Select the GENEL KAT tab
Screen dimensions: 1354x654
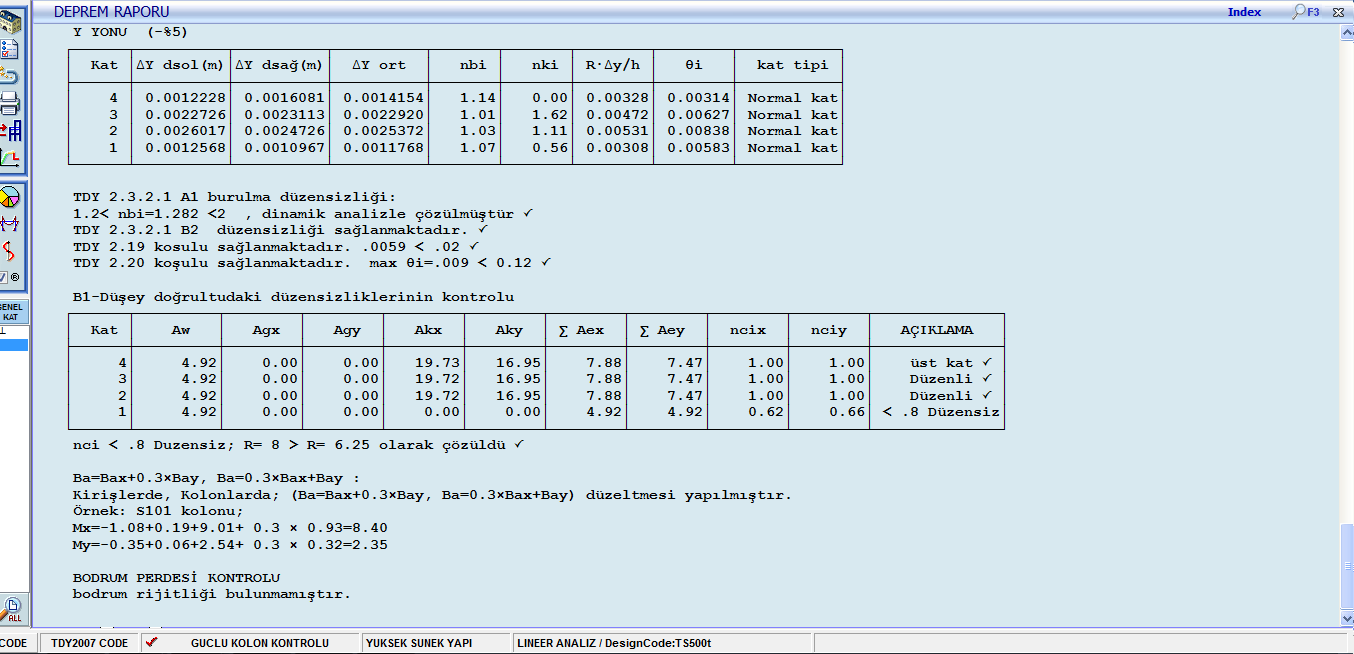click(x=12, y=311)
